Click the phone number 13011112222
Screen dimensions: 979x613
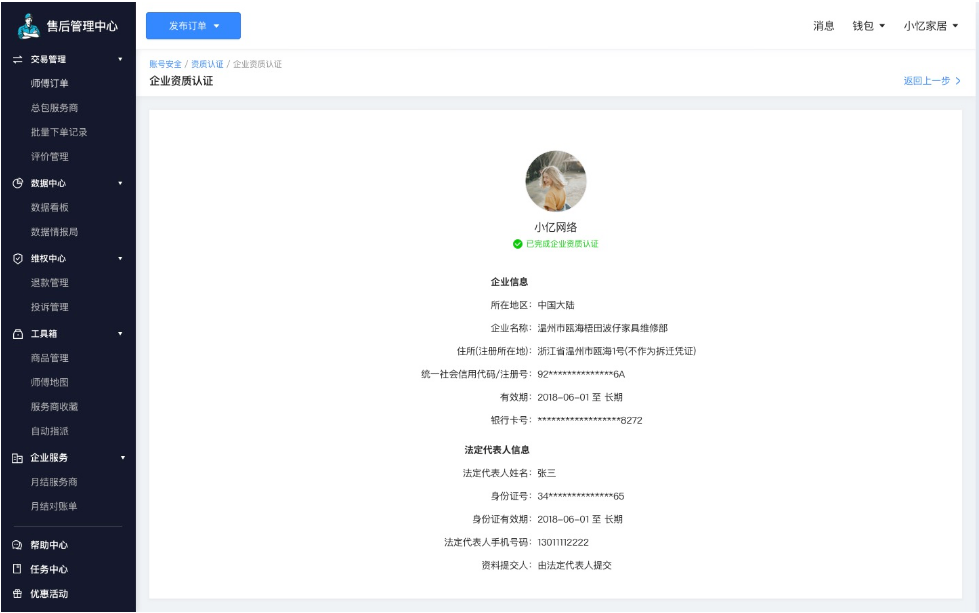point(563,542)
